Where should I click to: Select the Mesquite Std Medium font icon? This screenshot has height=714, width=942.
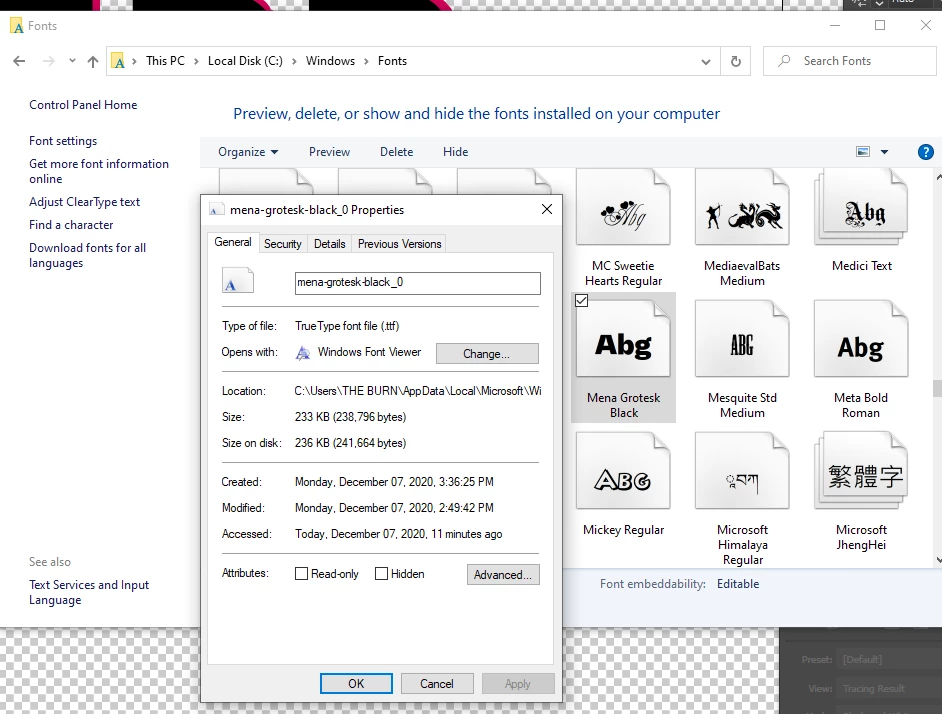click(742, 340)
